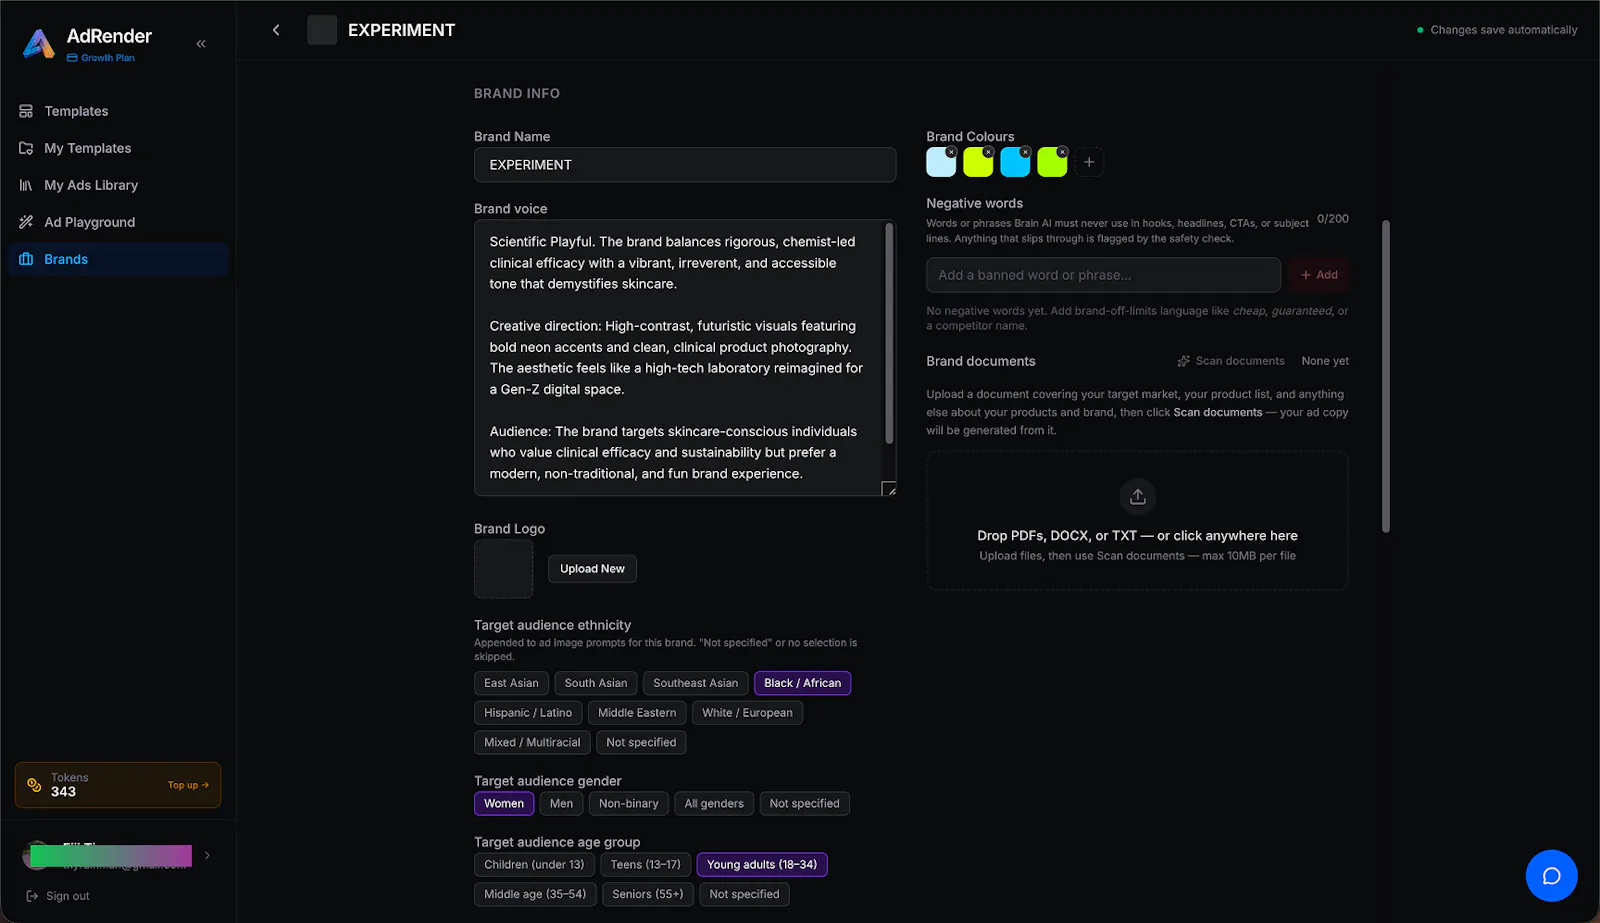
Task: Select Children (under 13) age group
Action: 534,865
